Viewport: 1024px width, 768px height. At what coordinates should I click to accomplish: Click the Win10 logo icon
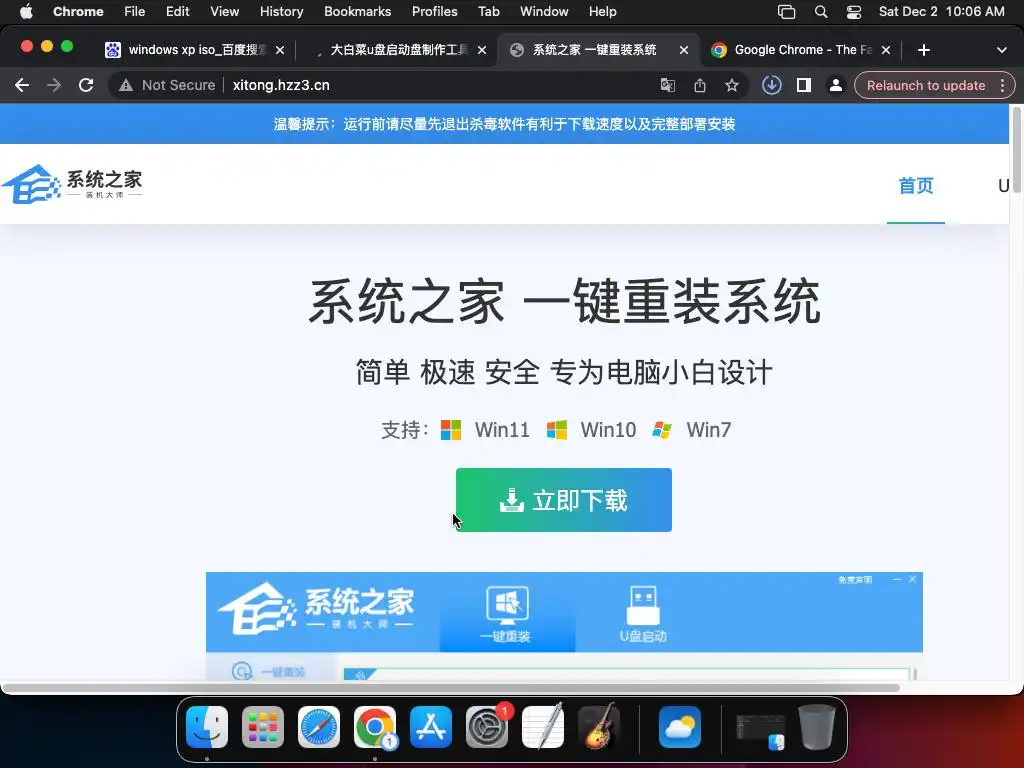pos(556,430)
